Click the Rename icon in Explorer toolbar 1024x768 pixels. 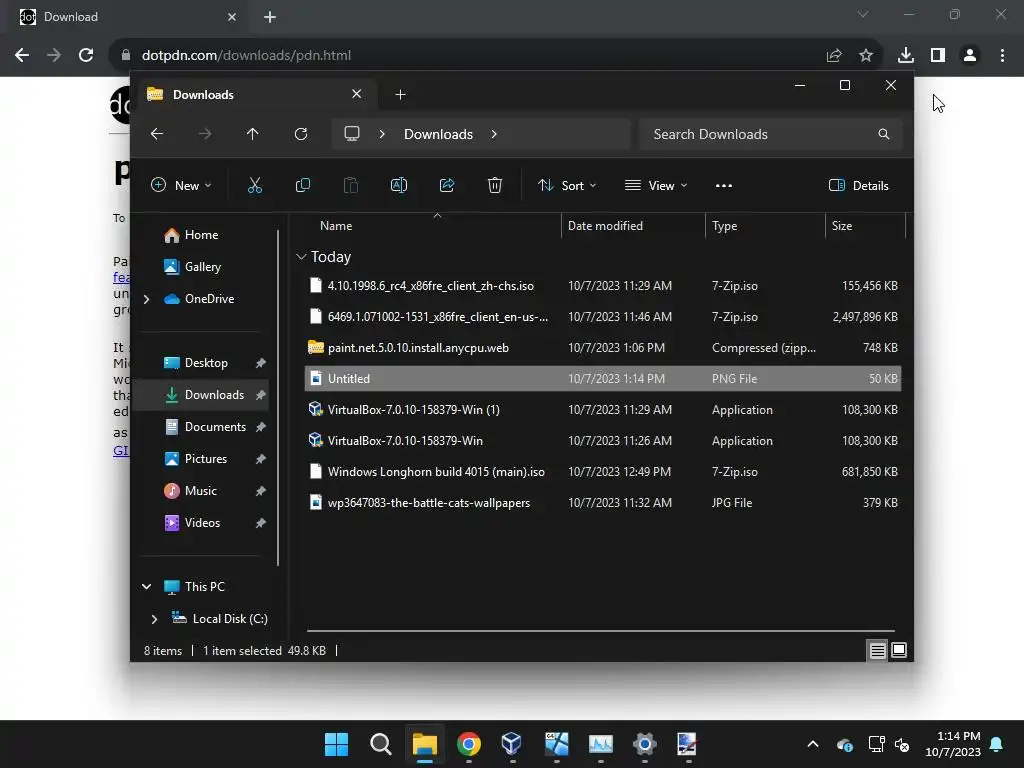tap(398, 185)
